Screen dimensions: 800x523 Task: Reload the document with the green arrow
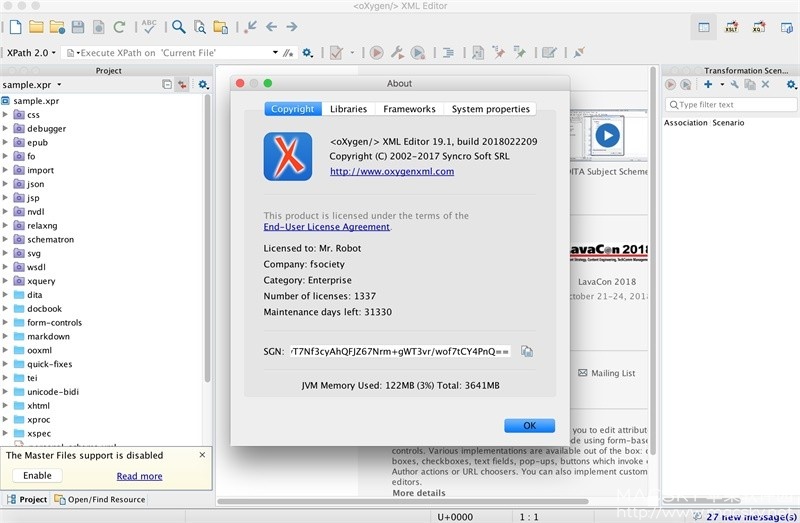[119, 27]
